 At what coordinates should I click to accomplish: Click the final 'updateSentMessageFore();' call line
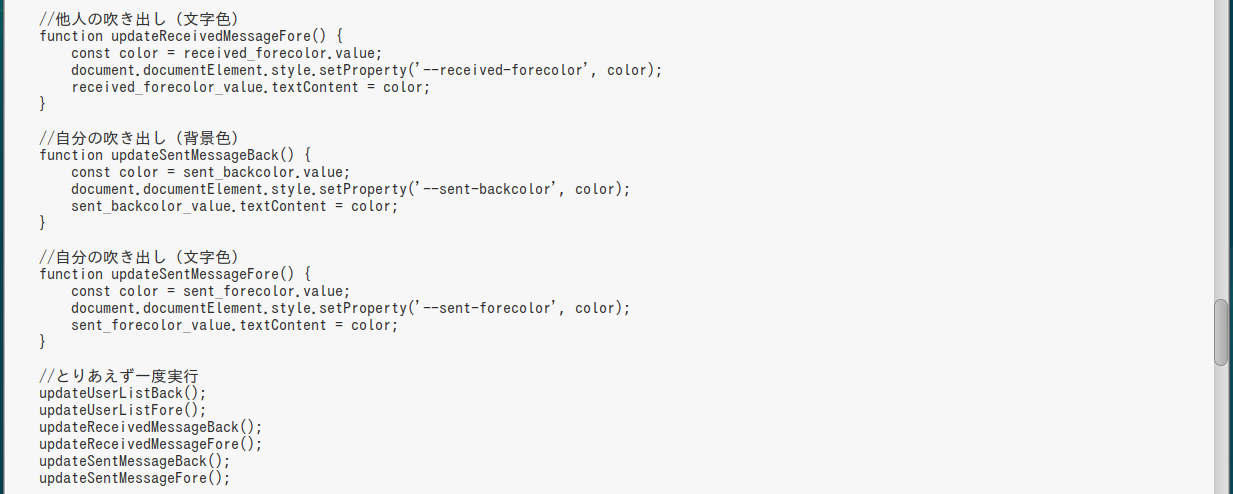(135, 478)
